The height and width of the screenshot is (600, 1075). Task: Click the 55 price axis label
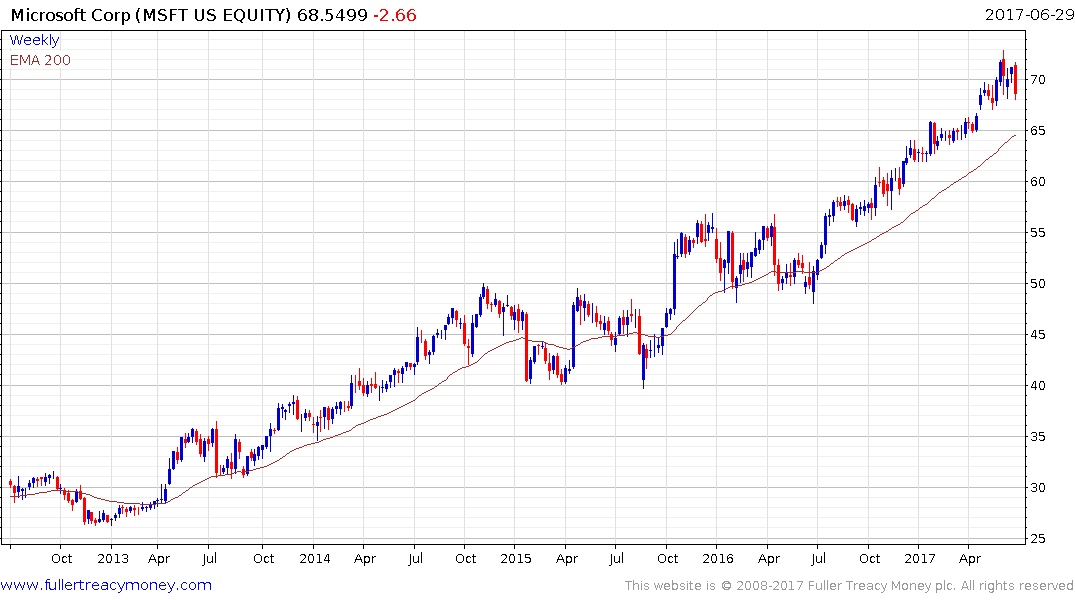(1038, 232)
